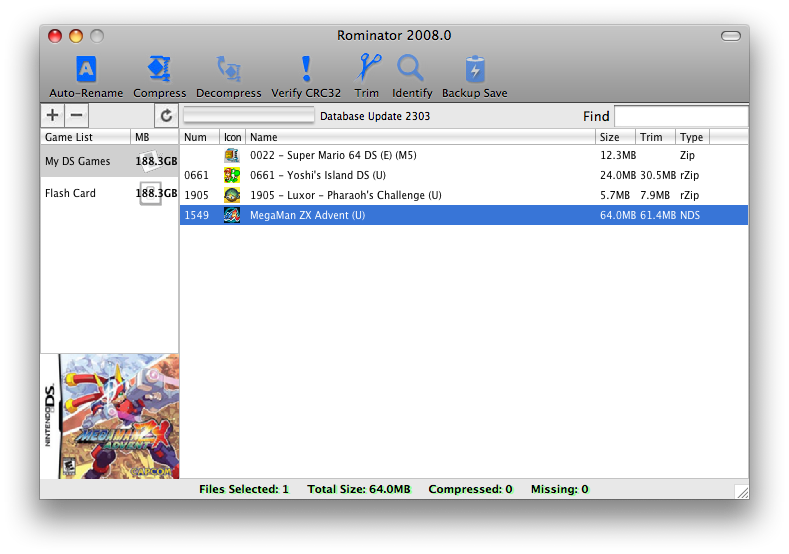The height and width of the screenshot is (554, 789).
Task: Sort games by Num column header
Action: pyautogui.click(x=200, y=137)
